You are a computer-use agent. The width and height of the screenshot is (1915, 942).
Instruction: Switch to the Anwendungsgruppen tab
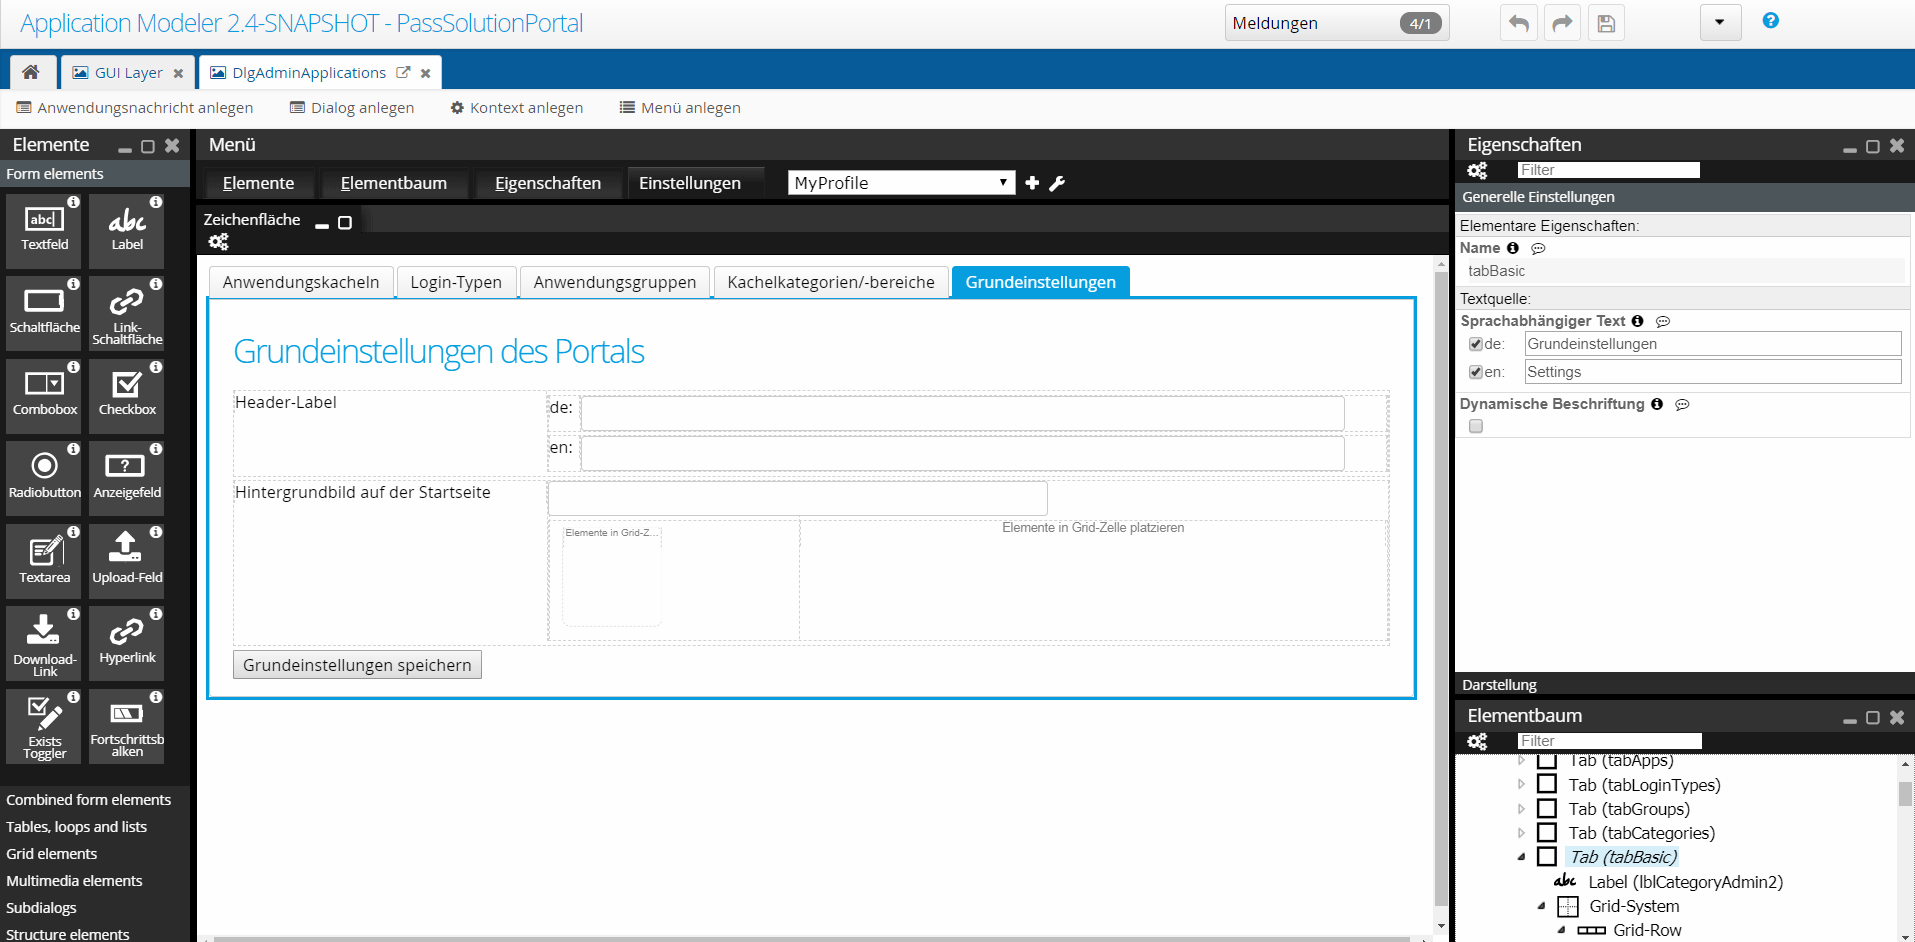point(614,282)
